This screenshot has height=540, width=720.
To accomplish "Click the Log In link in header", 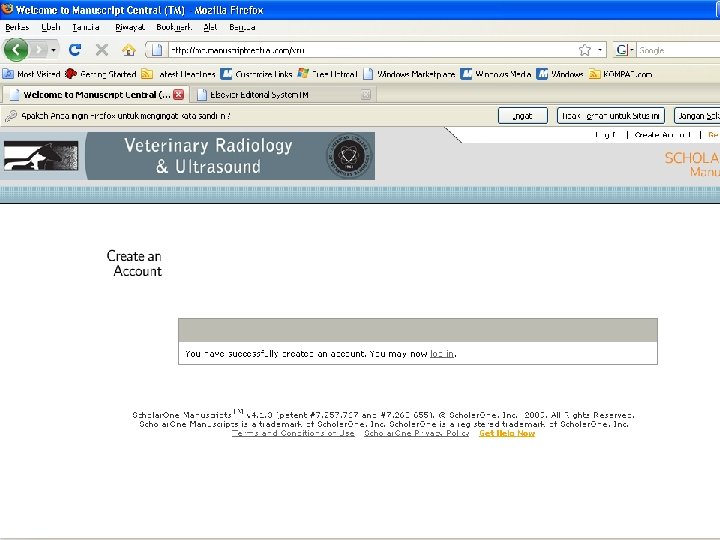I will tap(605, 135).
